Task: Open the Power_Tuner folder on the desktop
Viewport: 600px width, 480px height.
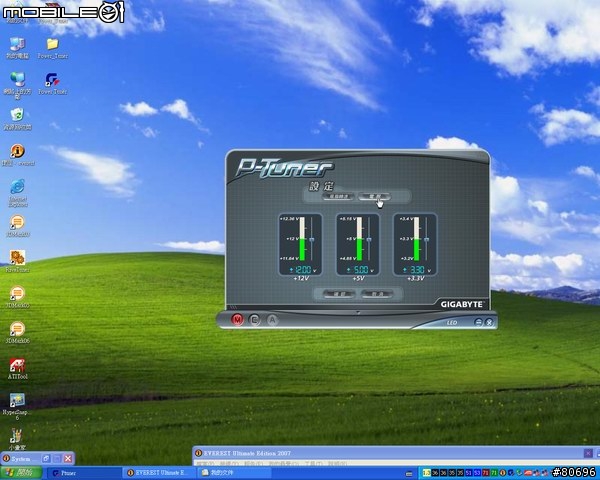Action: click(52, 48)
